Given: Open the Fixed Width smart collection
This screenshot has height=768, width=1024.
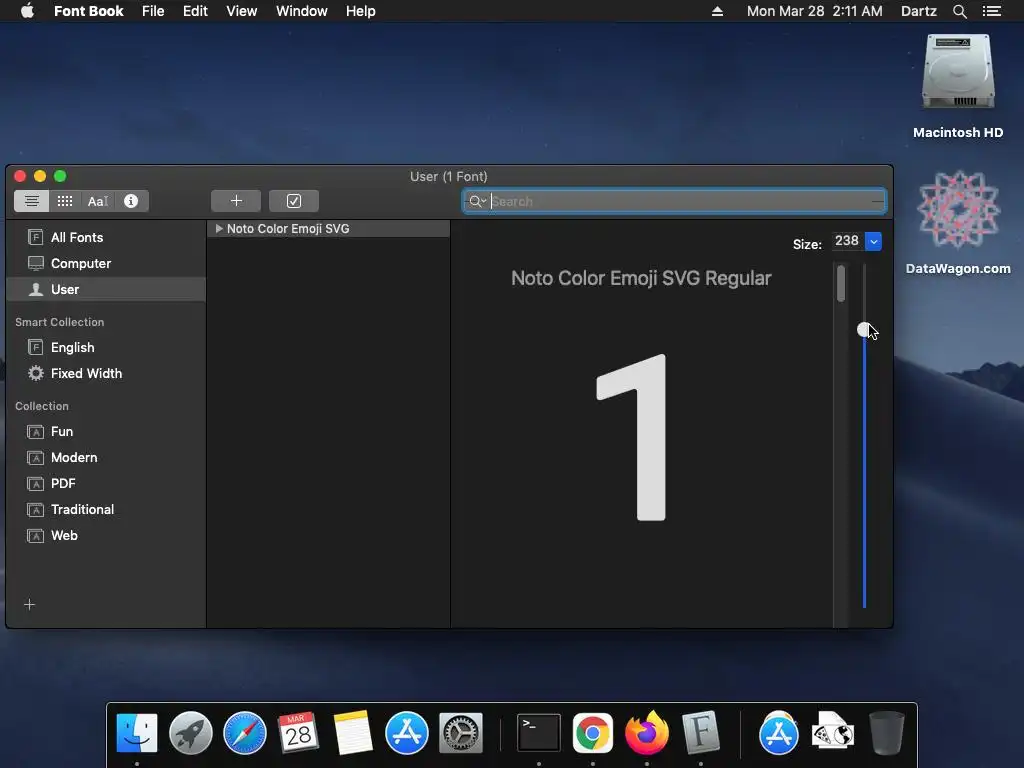Looking at the screenshot, I should click(106, 374).
